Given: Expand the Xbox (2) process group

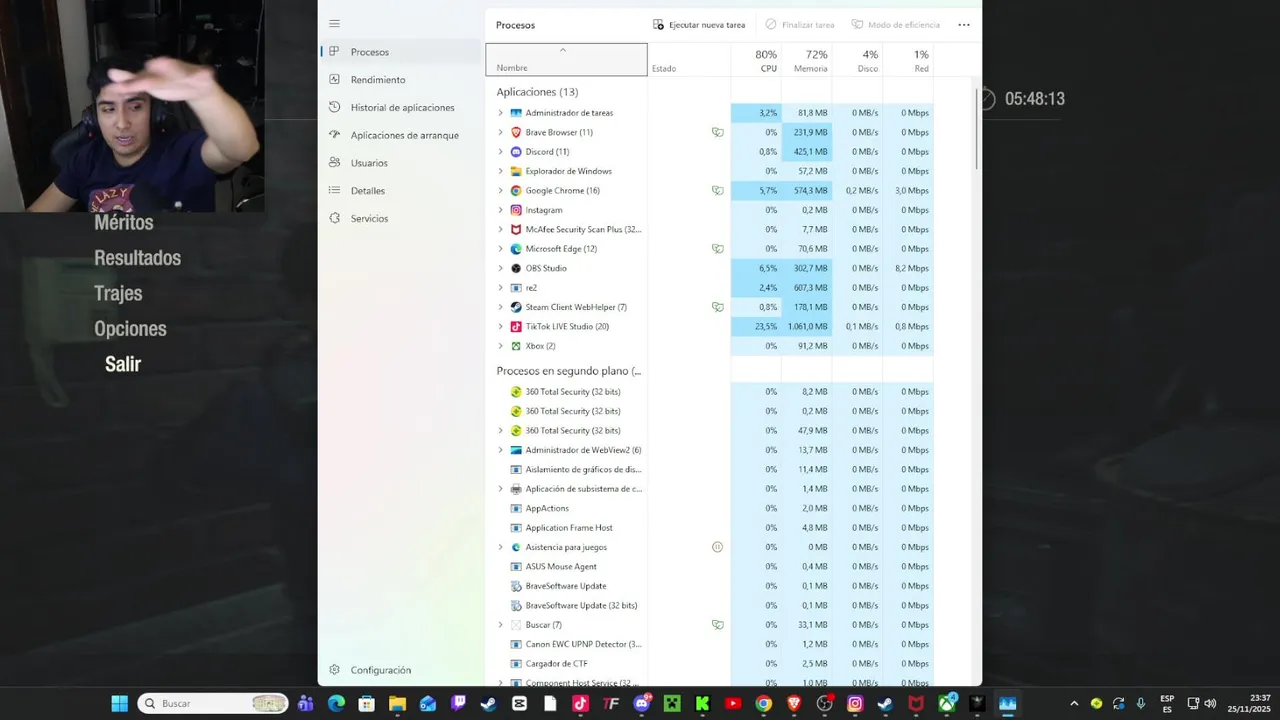Looking at the screenshot, I should 500,346.
